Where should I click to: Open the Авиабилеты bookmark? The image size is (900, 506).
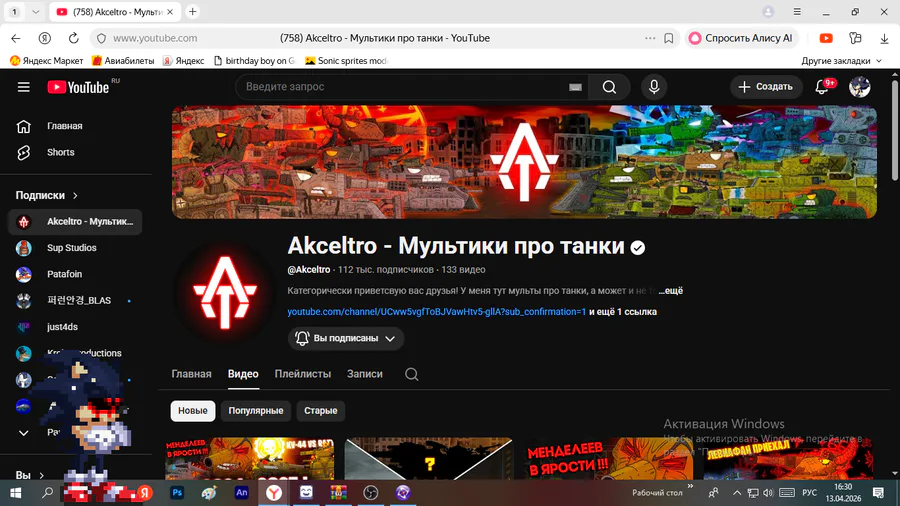(x=123, y=61)
